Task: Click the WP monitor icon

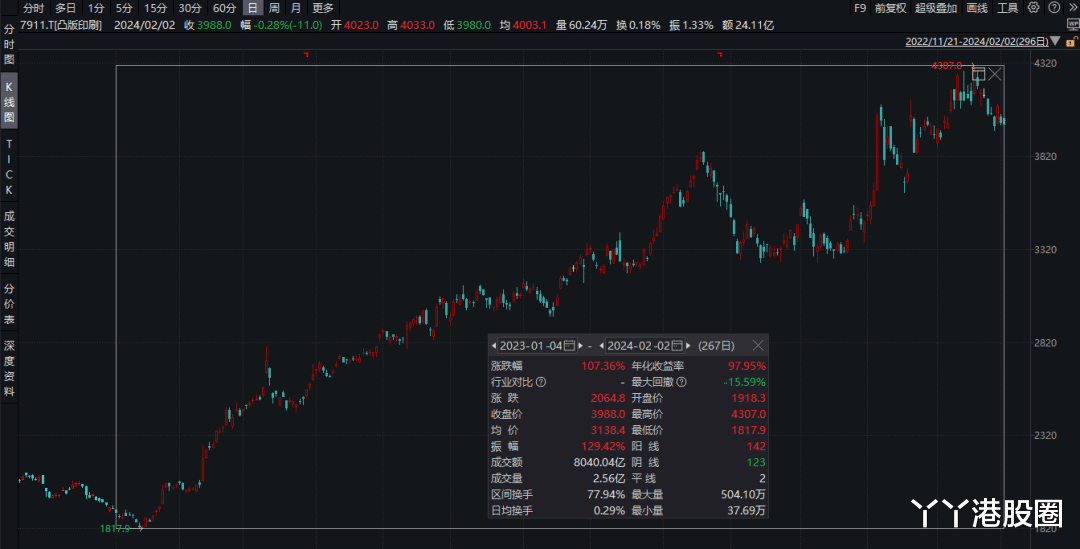Action: [x=1073, y=25]
